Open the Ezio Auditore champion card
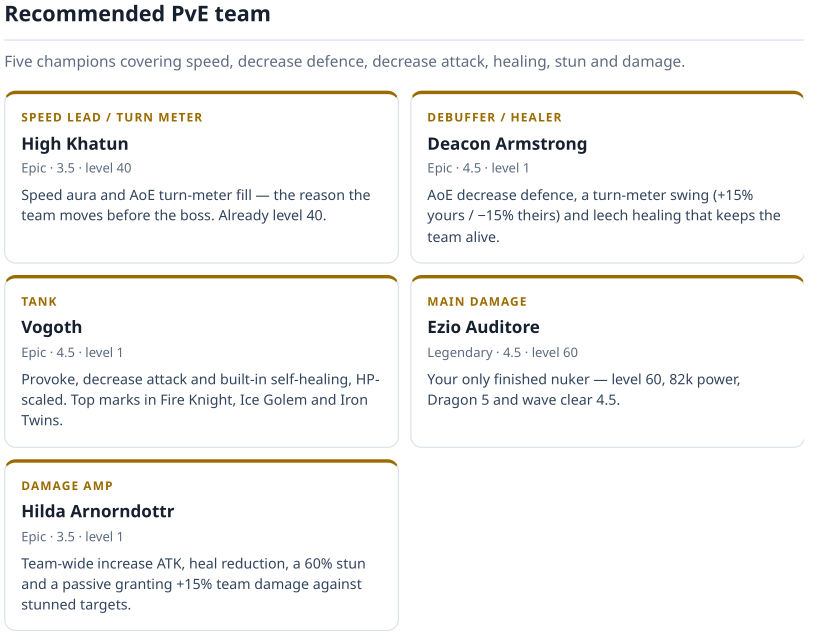 click(607, 361)
